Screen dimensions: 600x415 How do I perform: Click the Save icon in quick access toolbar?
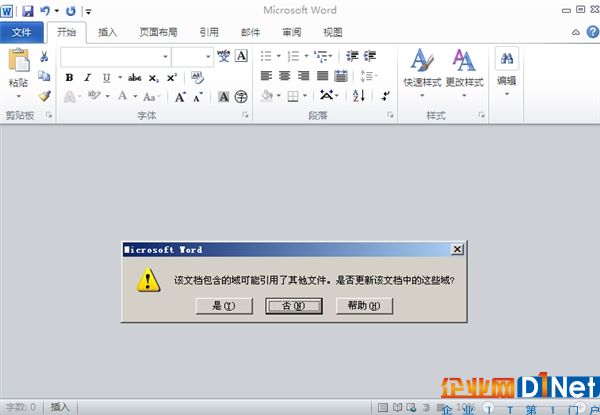28,11
